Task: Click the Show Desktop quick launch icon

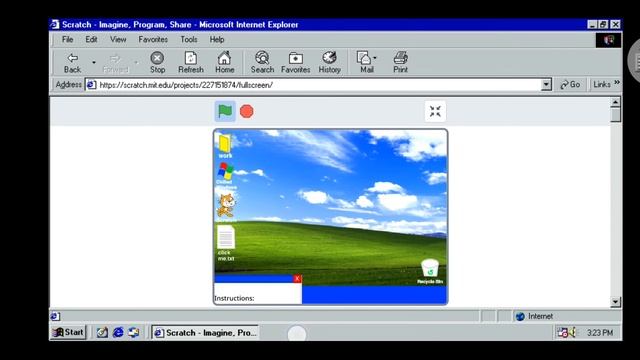Action: [x=102, y=333]
